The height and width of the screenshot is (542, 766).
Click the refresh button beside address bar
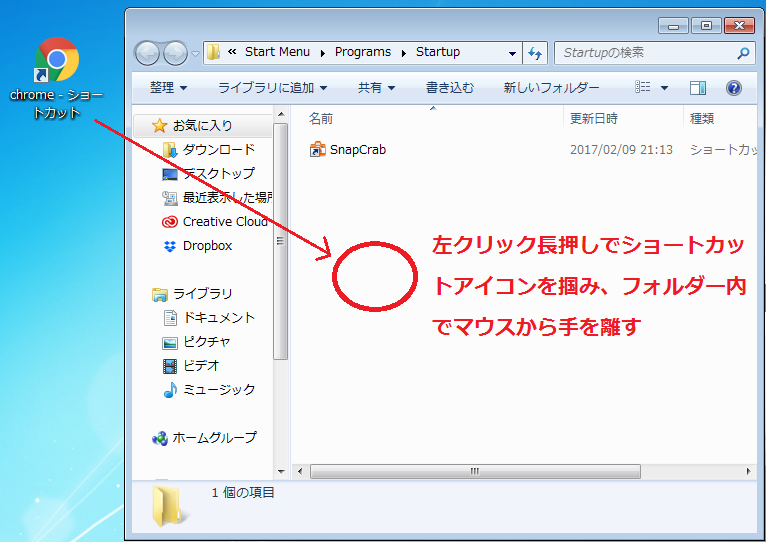pyautogui.click(x=535, y=53)
